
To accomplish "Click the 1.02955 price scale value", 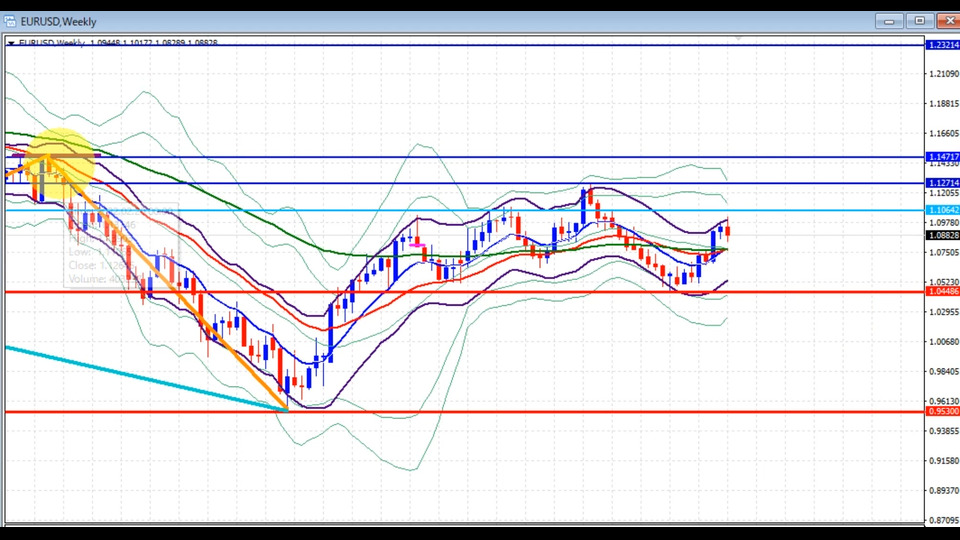I will click(943, 312).
